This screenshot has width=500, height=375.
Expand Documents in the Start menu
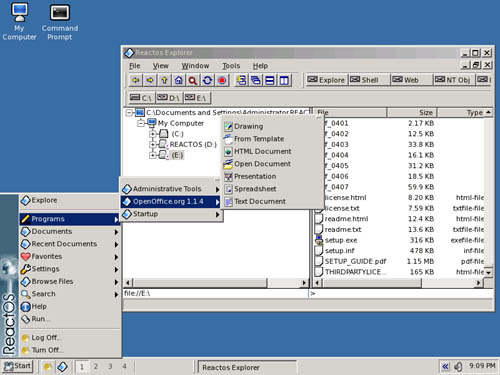pos(69,231)
